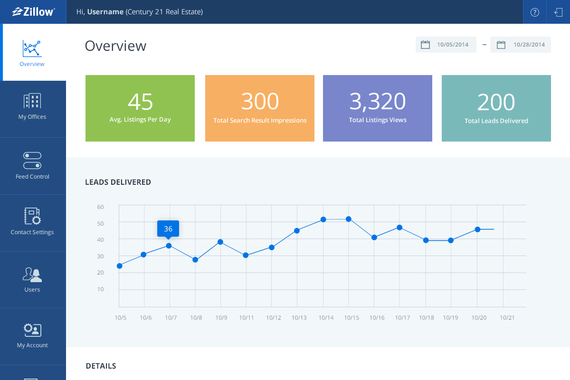Click the 3,320 listings views number
570x380 pixels.
pos(377,101)
